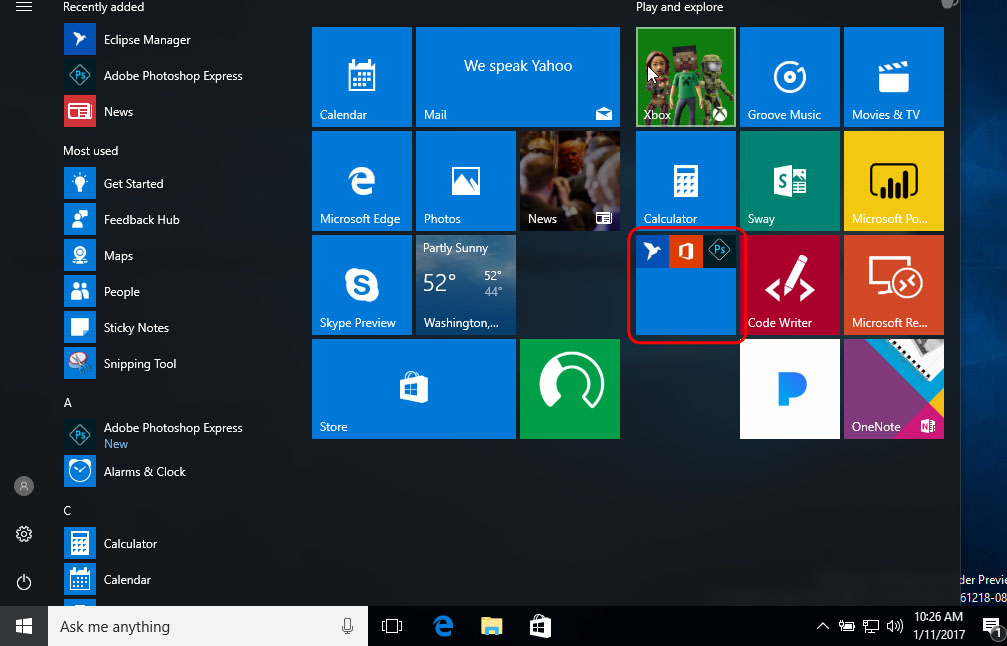Image resolution: width=1007 pixels, height=646 pixels.
Task: Click the Recently added heading
Action: coord(103,7)
